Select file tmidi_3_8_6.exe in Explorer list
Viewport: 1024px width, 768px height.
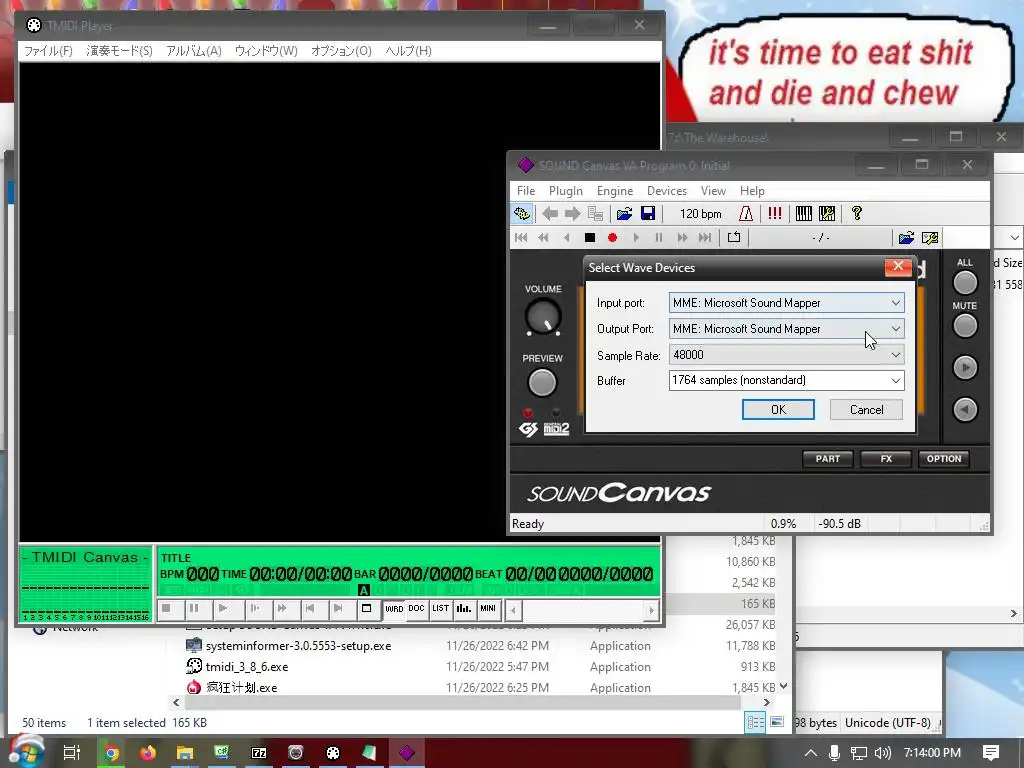click(x=247, y=667)
